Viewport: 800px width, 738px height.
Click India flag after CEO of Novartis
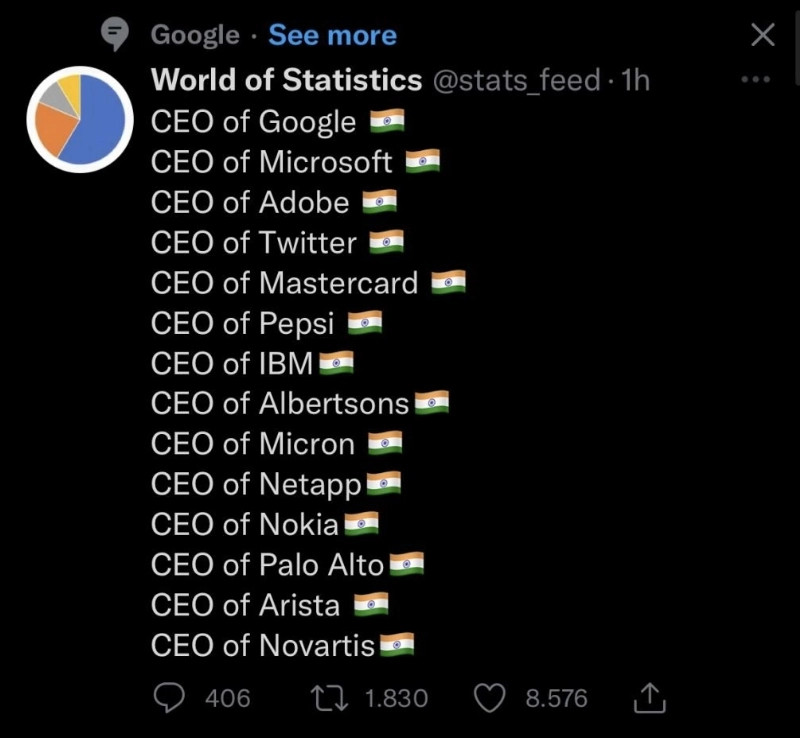[397, 645]
